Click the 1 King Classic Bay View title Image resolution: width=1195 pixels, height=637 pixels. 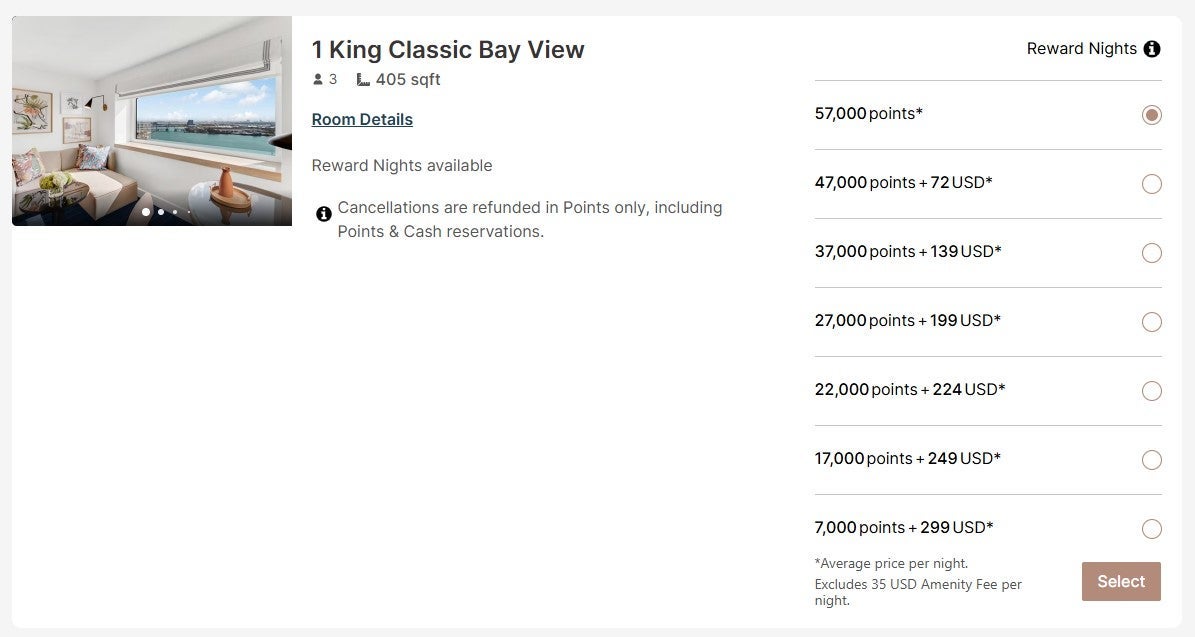click(448, 49)
